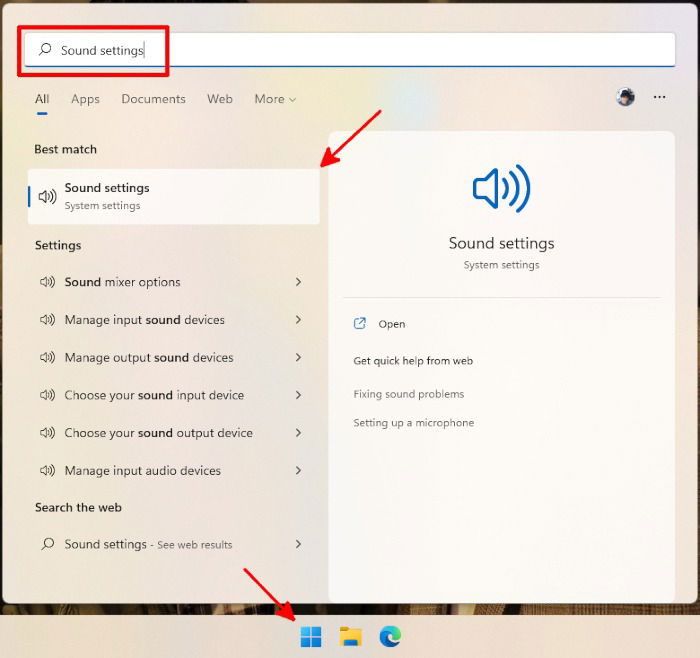Open the user profile avatar
The image size is (700, 658).
(x=625, y=97)
